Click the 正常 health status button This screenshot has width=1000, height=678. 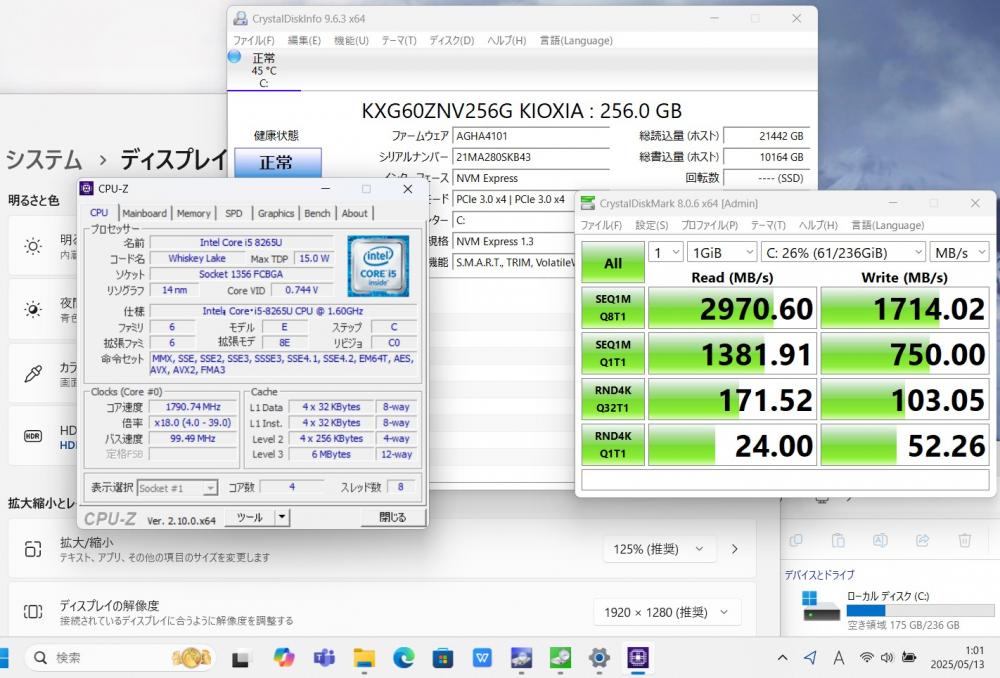click(x=277, y=162)
